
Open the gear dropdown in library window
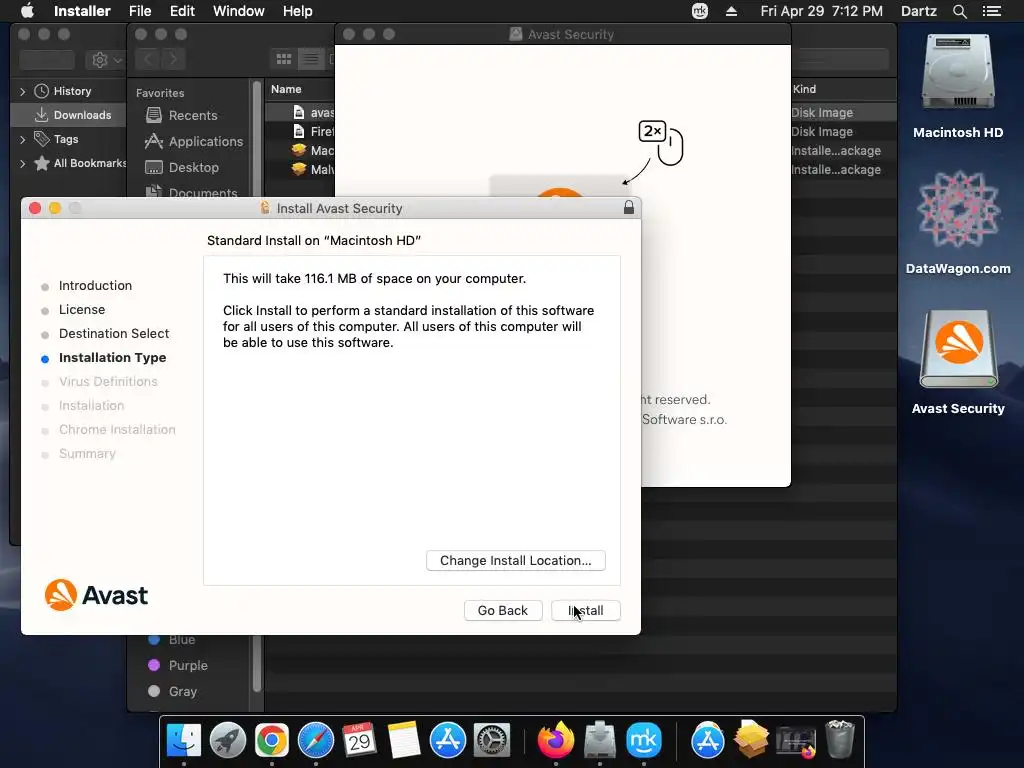(107, 60)
